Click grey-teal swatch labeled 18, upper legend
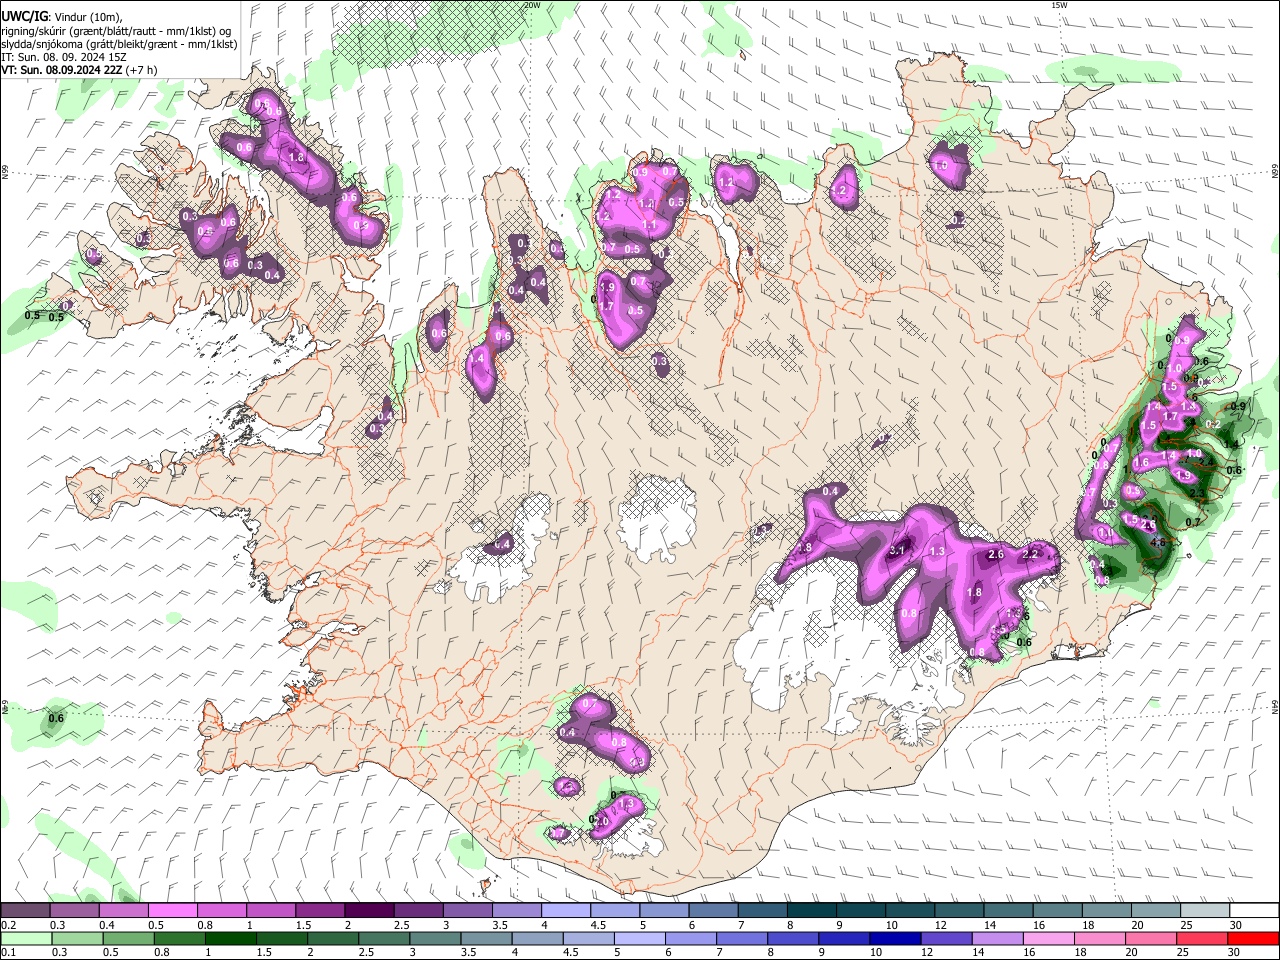This screenshot has height=960, width=1280. (x=1105, y=911)
